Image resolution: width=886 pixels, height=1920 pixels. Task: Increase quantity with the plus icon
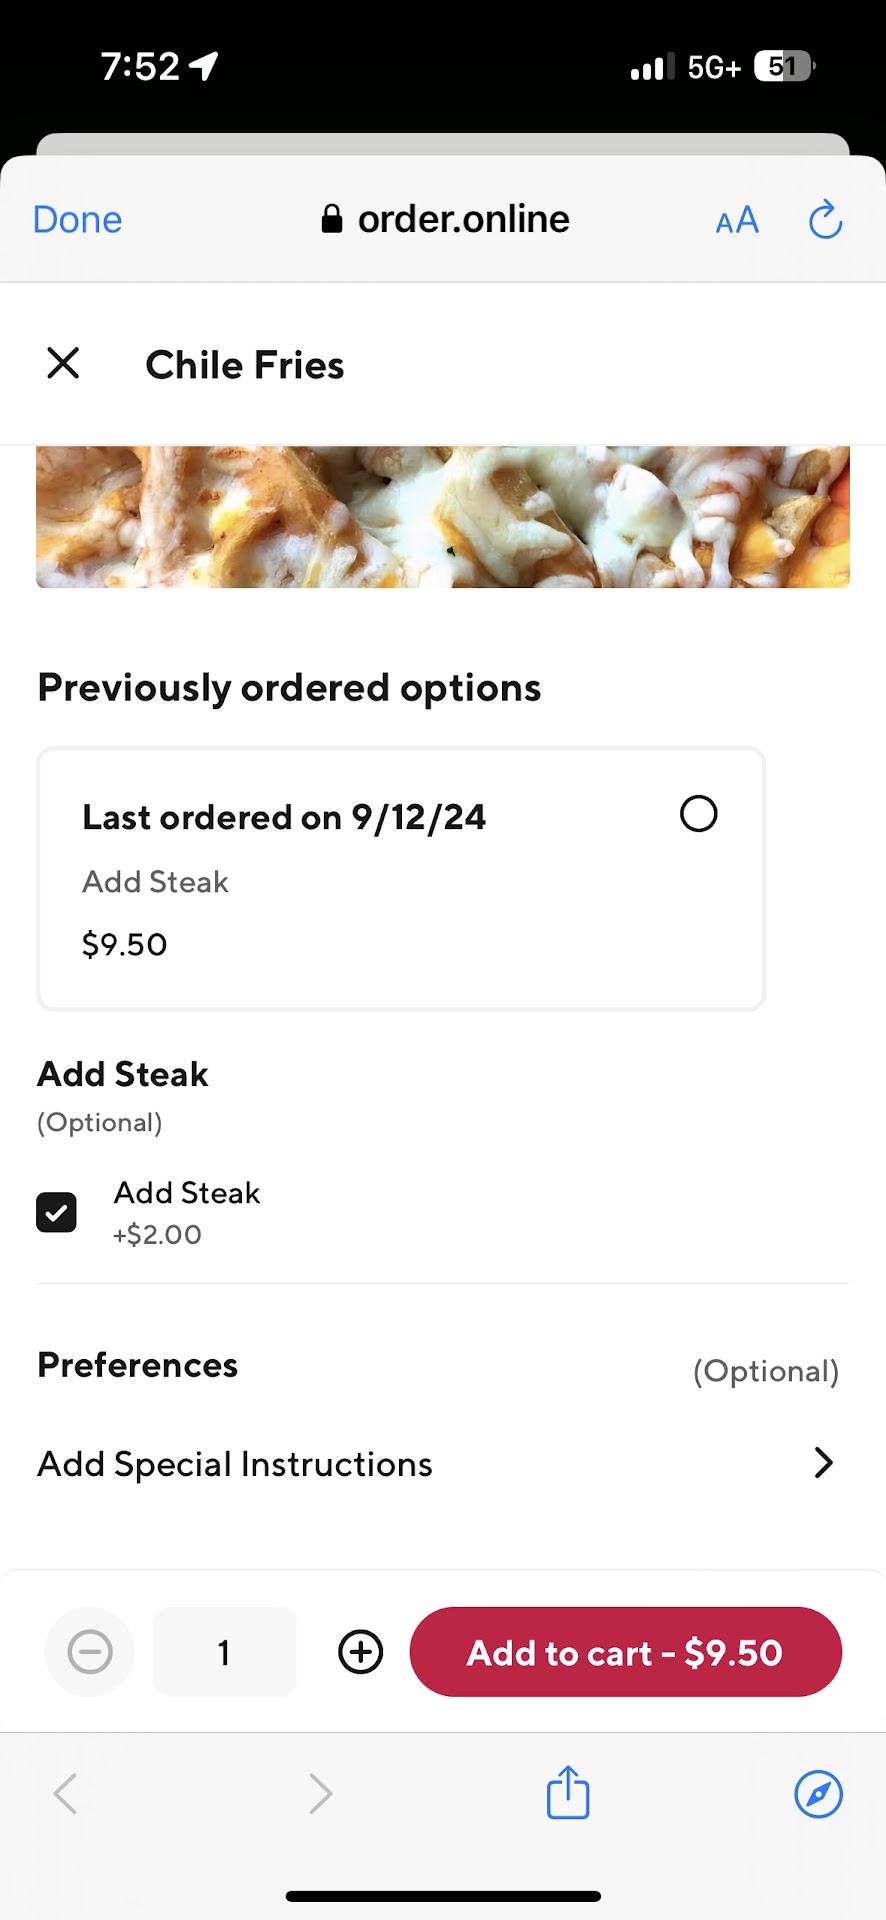click(x=361, y=1652)
